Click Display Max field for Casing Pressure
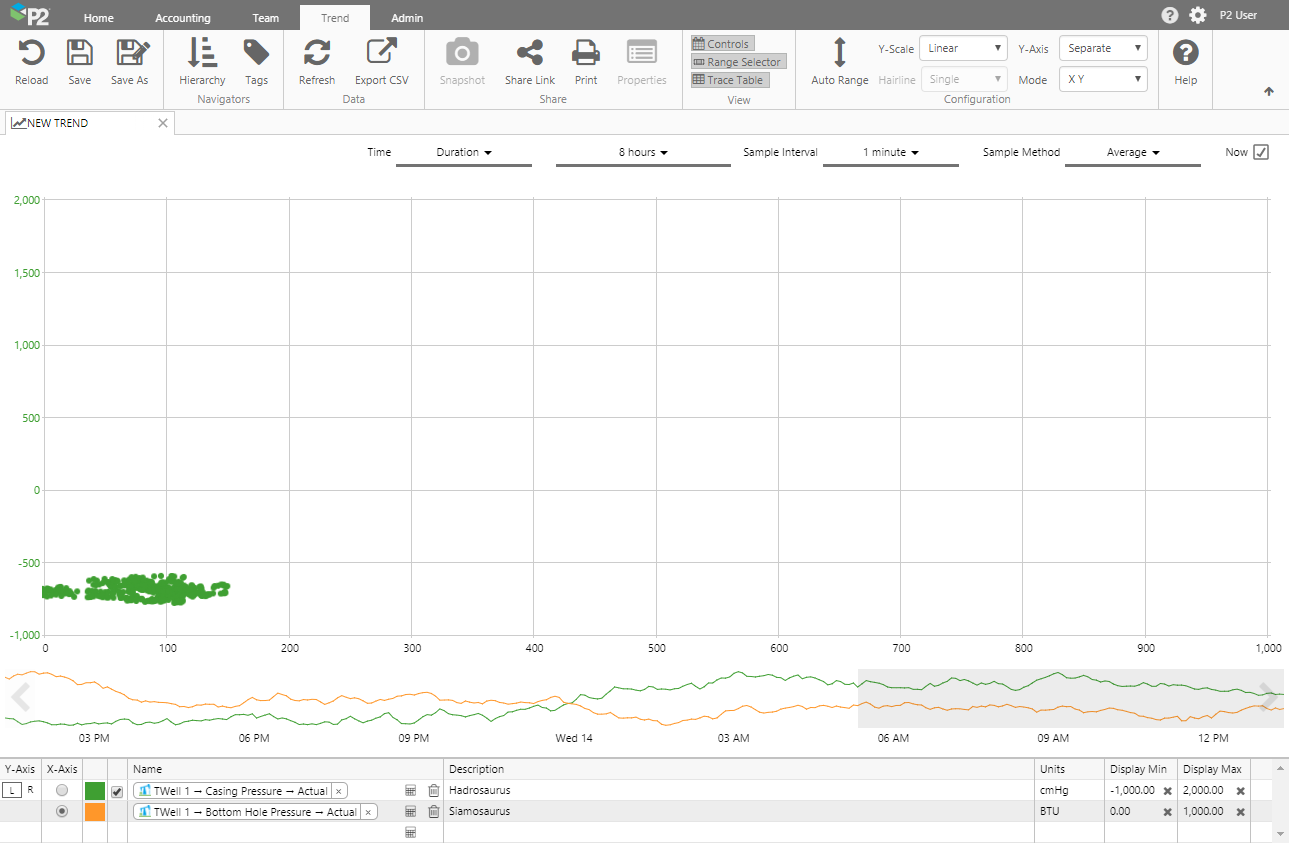Screen dimensions: 1289x843 tap(1204, 791)
